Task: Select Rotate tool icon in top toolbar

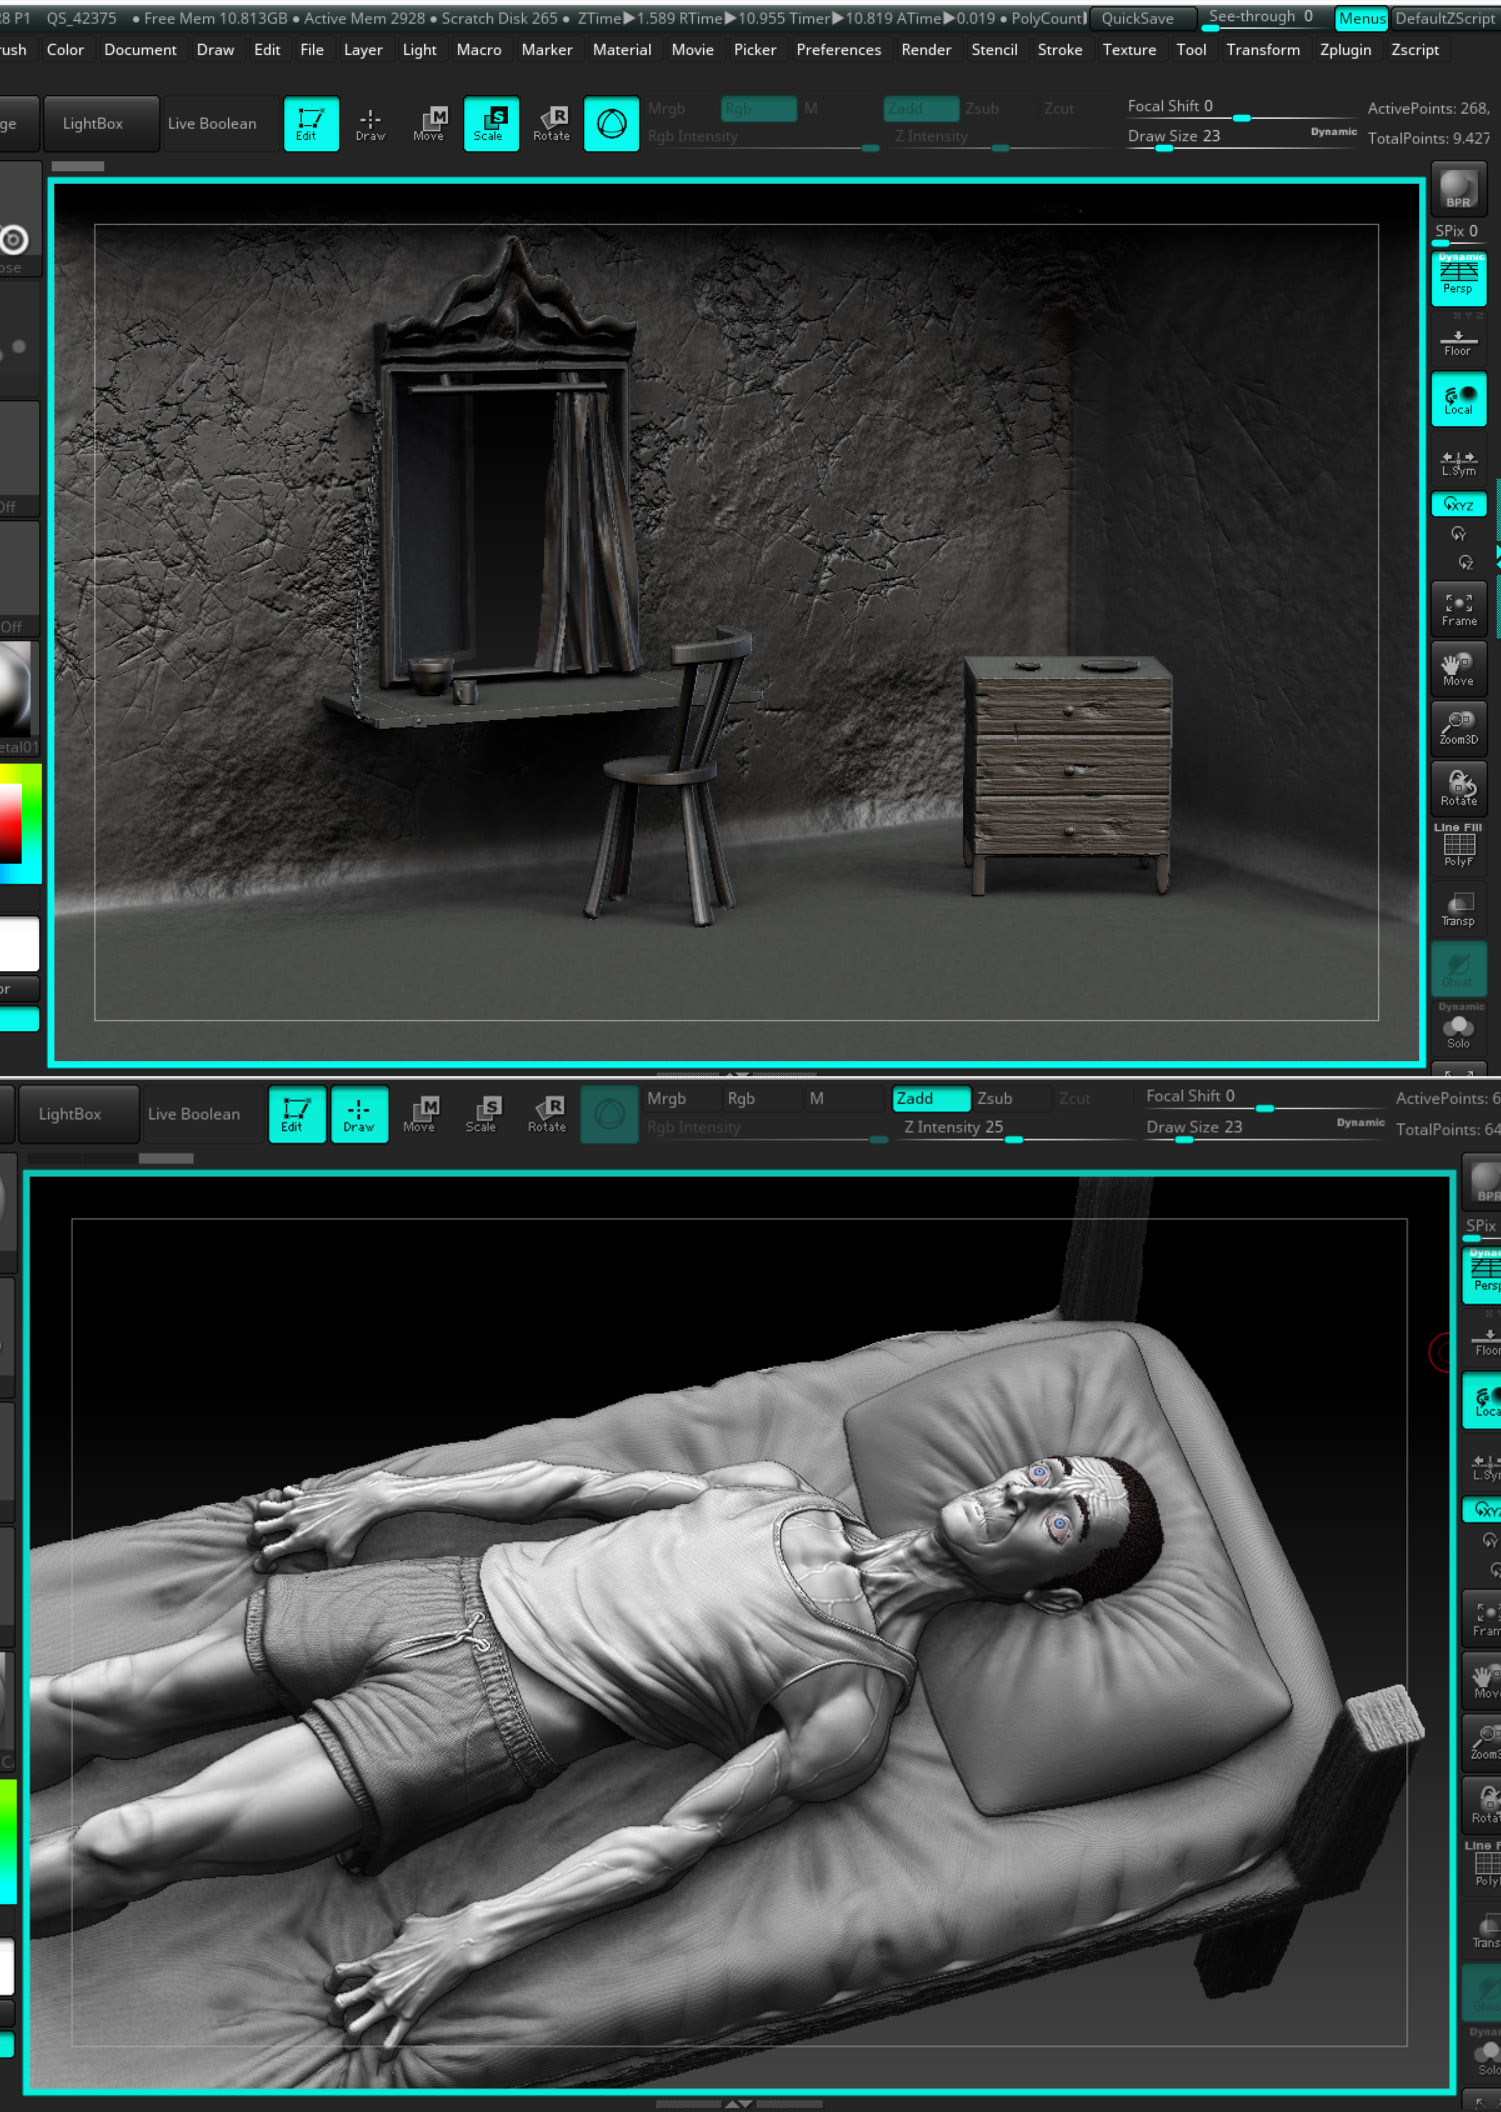Action: (551, 124)
